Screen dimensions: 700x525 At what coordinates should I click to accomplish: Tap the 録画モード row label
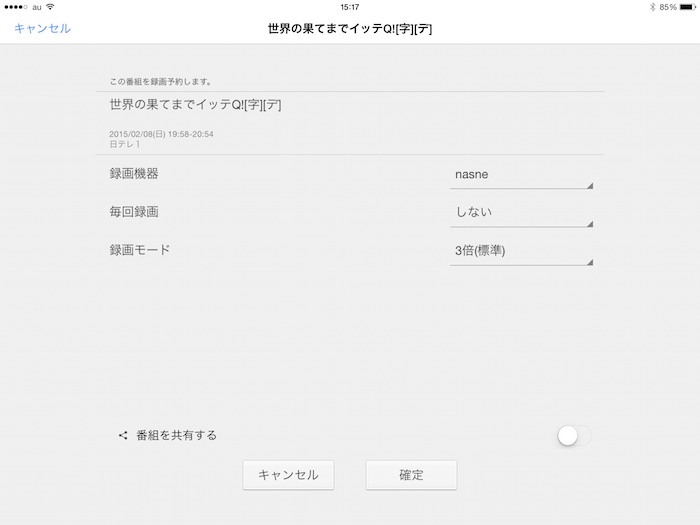(x=140, y=250)
